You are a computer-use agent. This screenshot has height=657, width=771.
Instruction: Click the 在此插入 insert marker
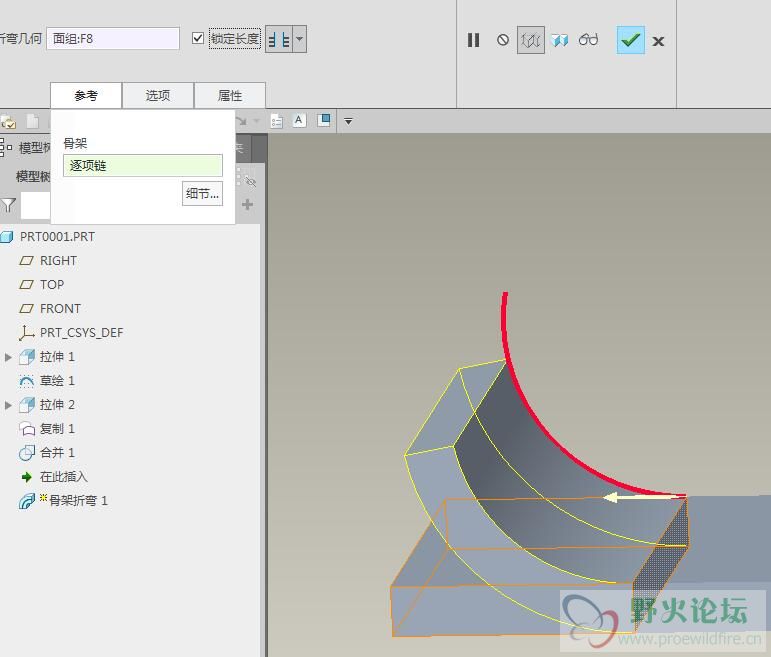(63, 477)
